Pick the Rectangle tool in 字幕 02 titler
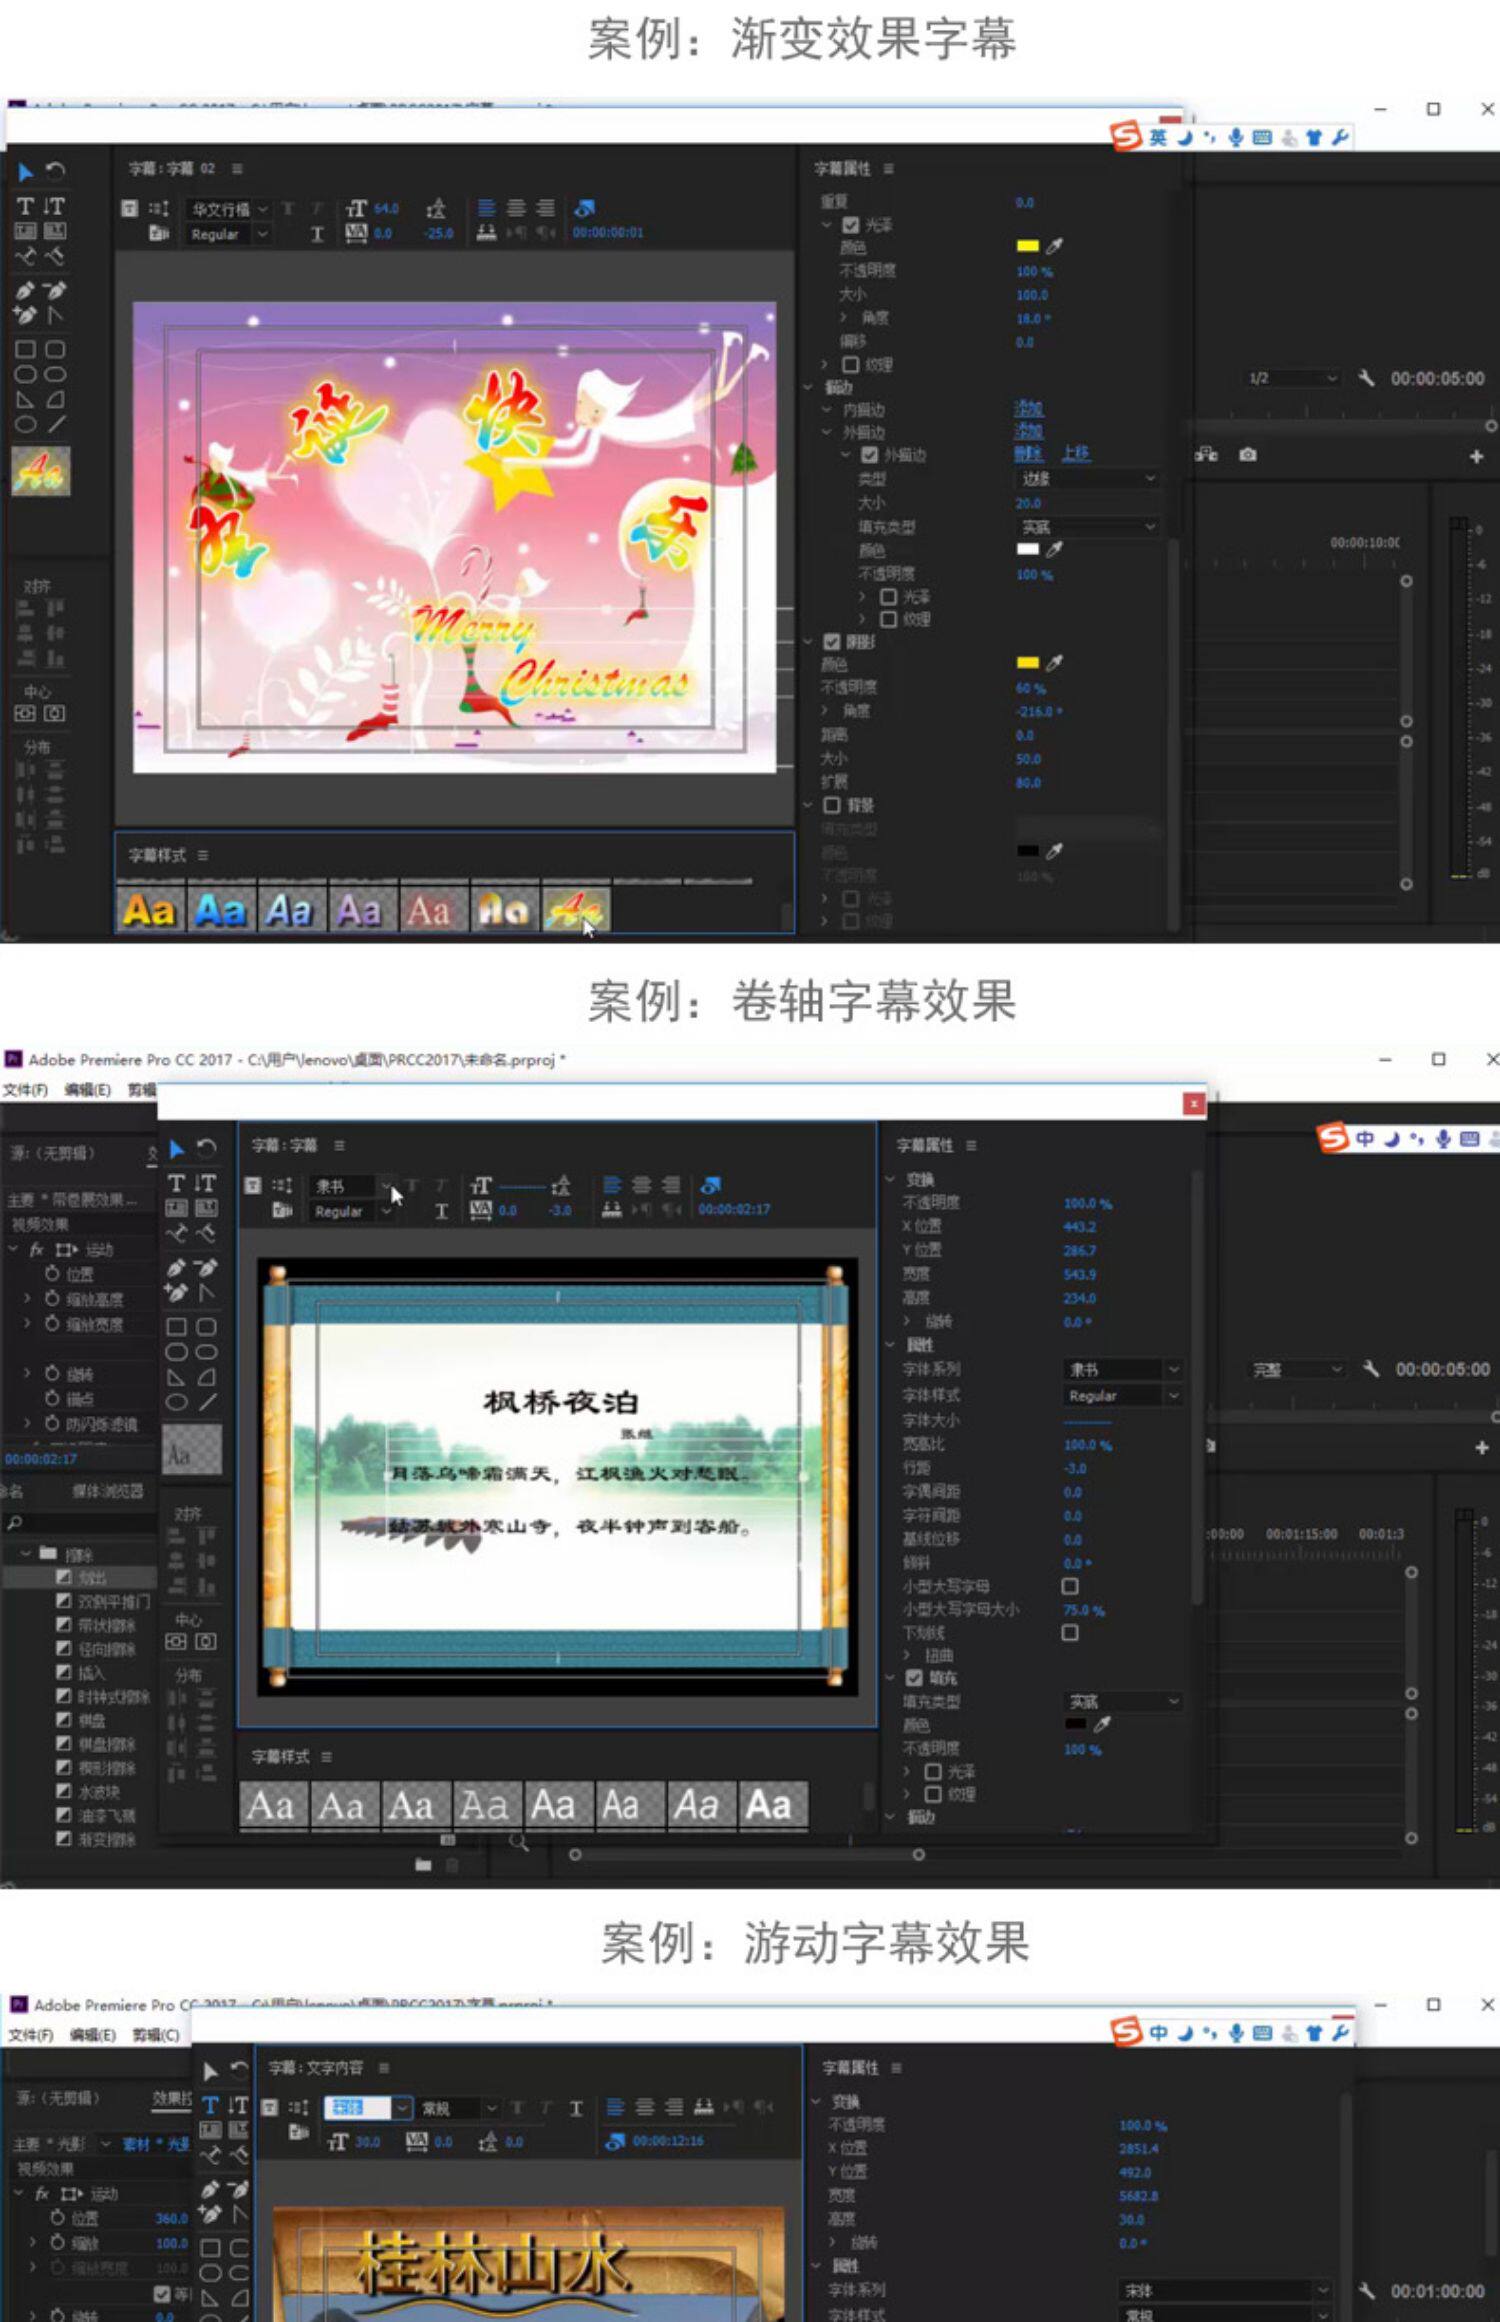The height and width of the screenshot is (2322, 1500). (x=25, y=349)
